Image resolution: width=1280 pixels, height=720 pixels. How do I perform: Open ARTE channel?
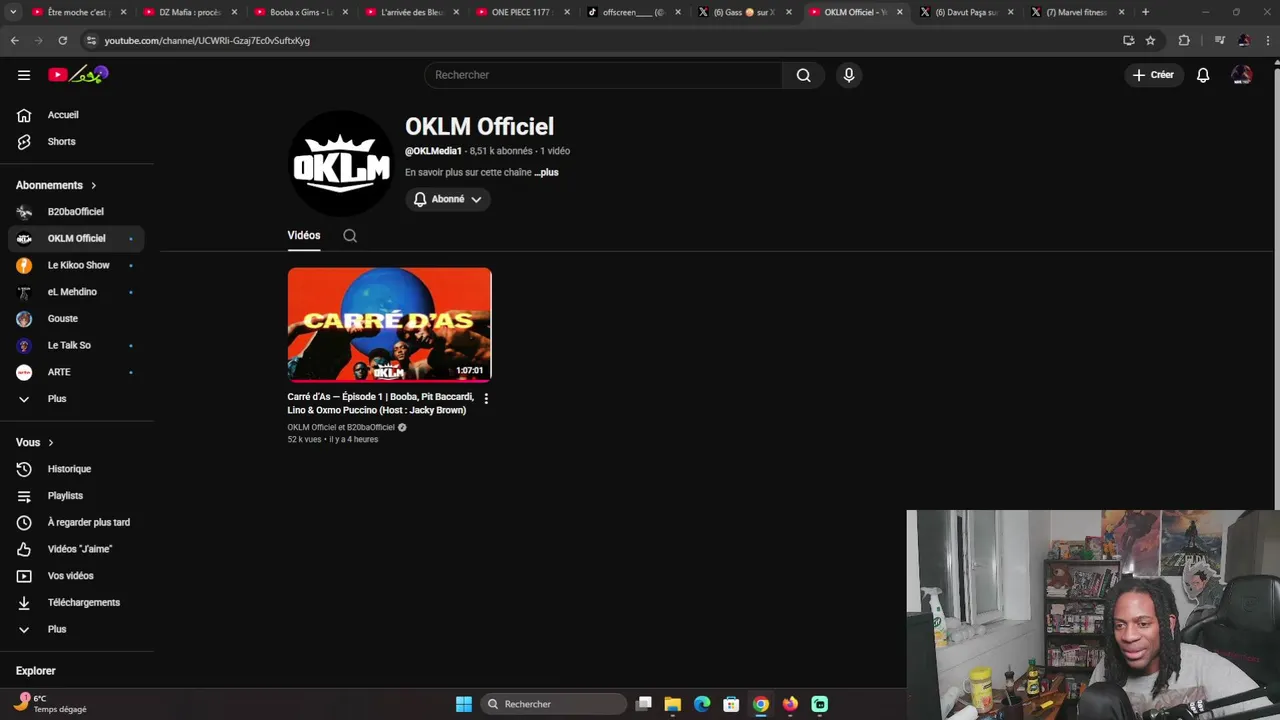[x=77, y=372]
